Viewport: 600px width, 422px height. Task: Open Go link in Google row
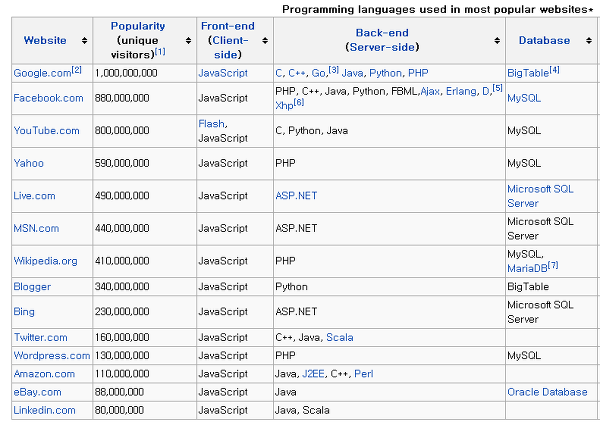point(318,73)
